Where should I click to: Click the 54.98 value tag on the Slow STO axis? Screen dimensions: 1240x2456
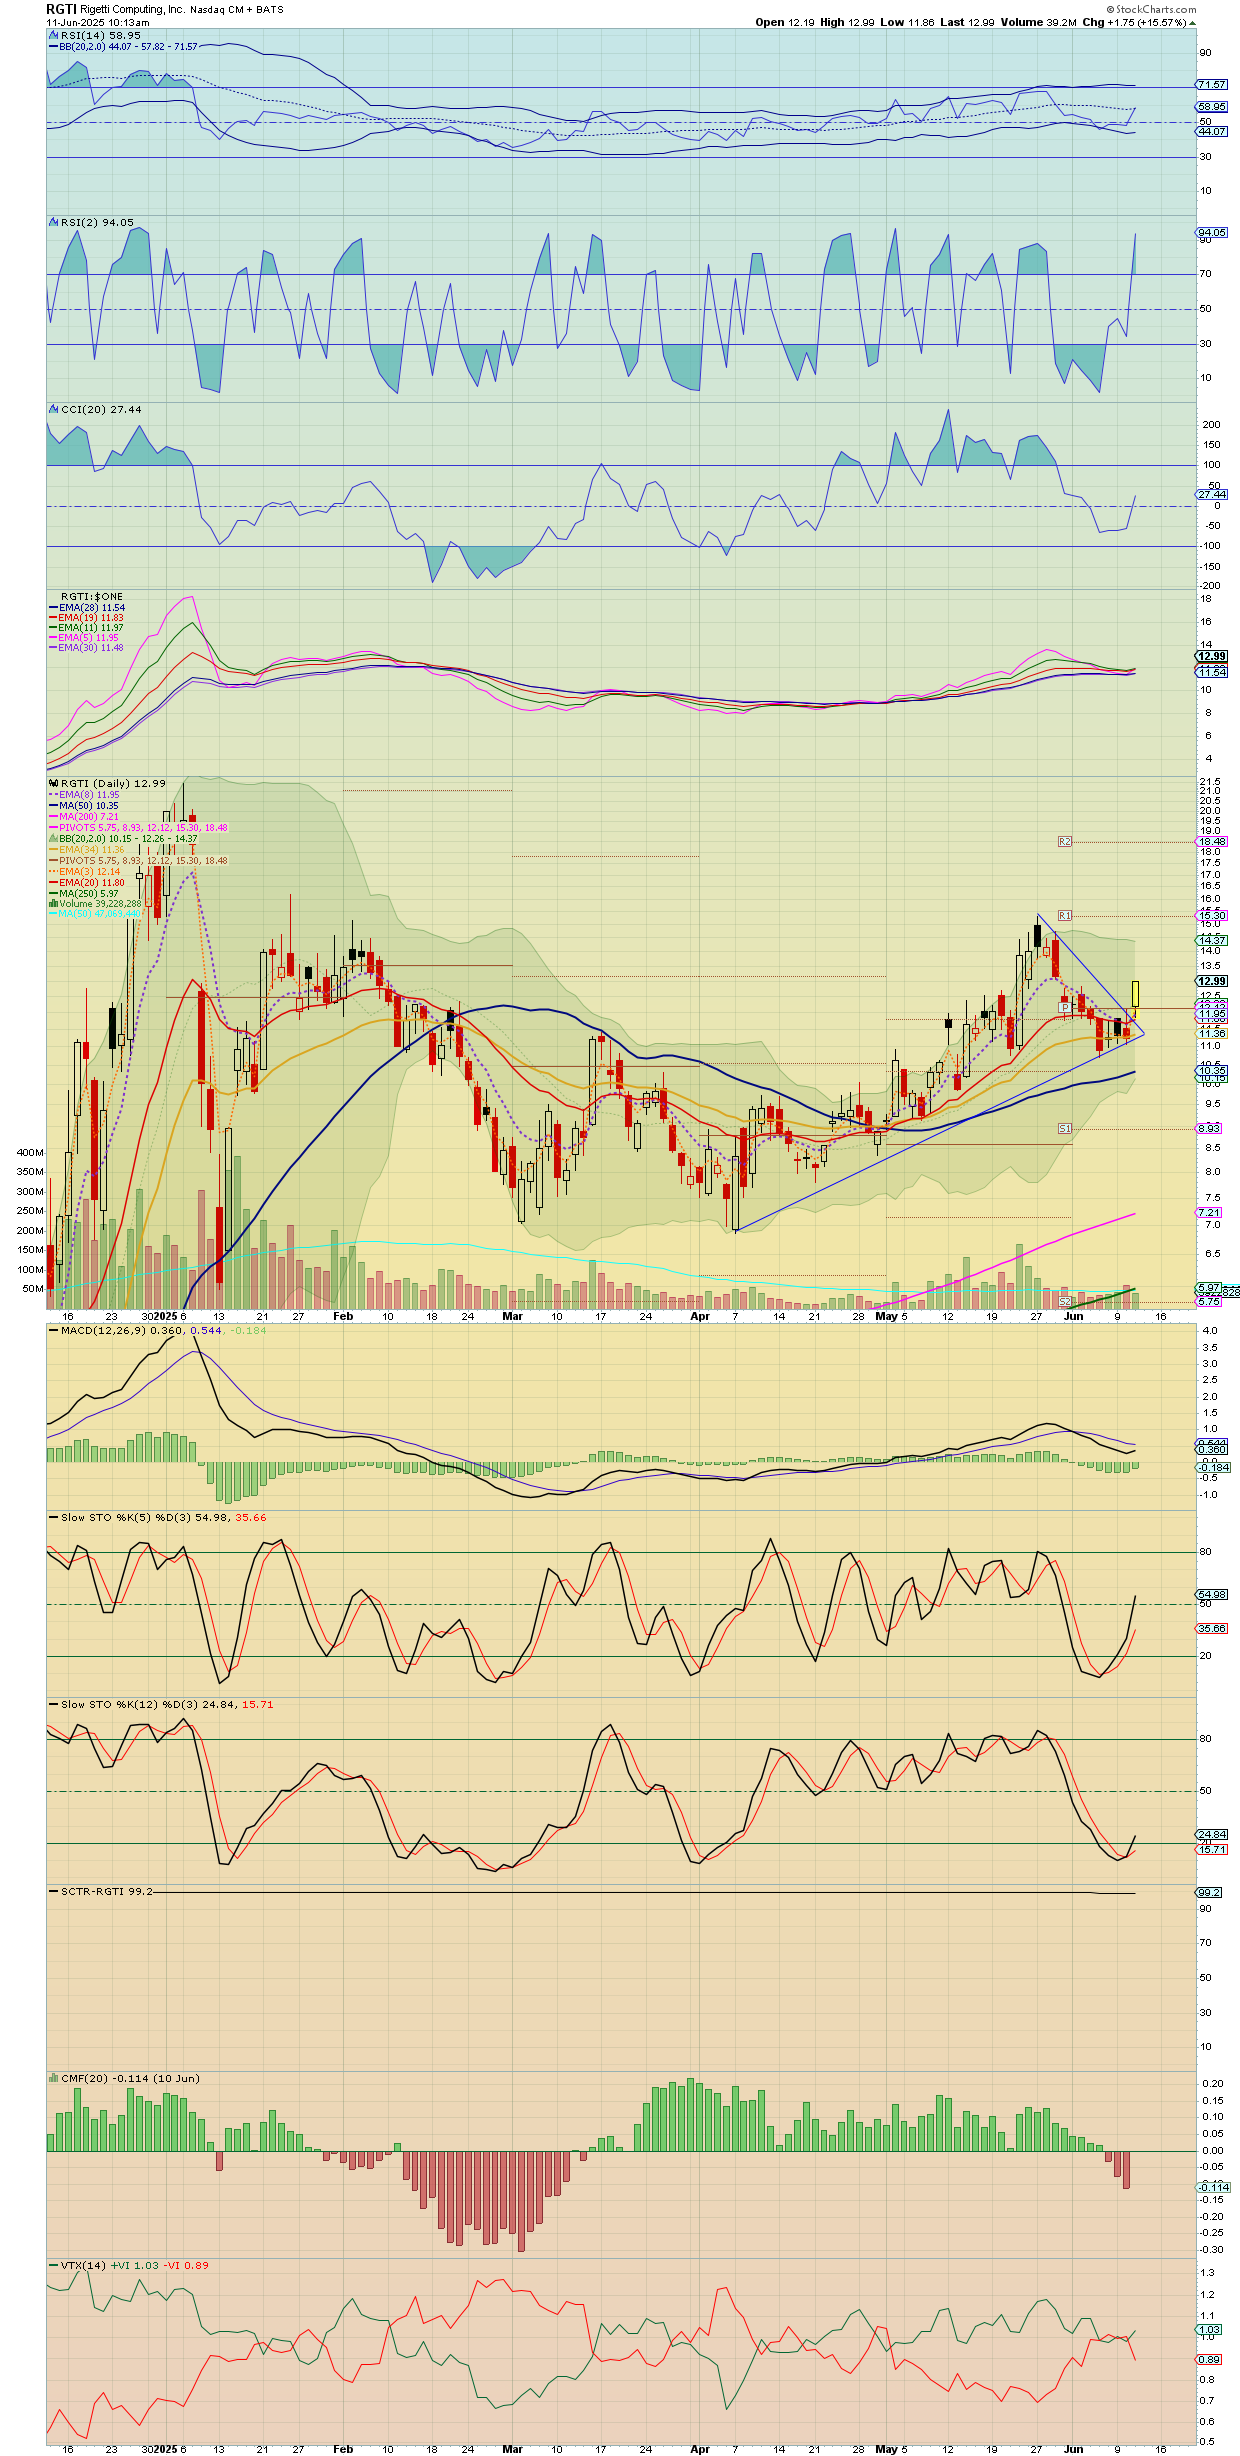pos(1212,1594)
